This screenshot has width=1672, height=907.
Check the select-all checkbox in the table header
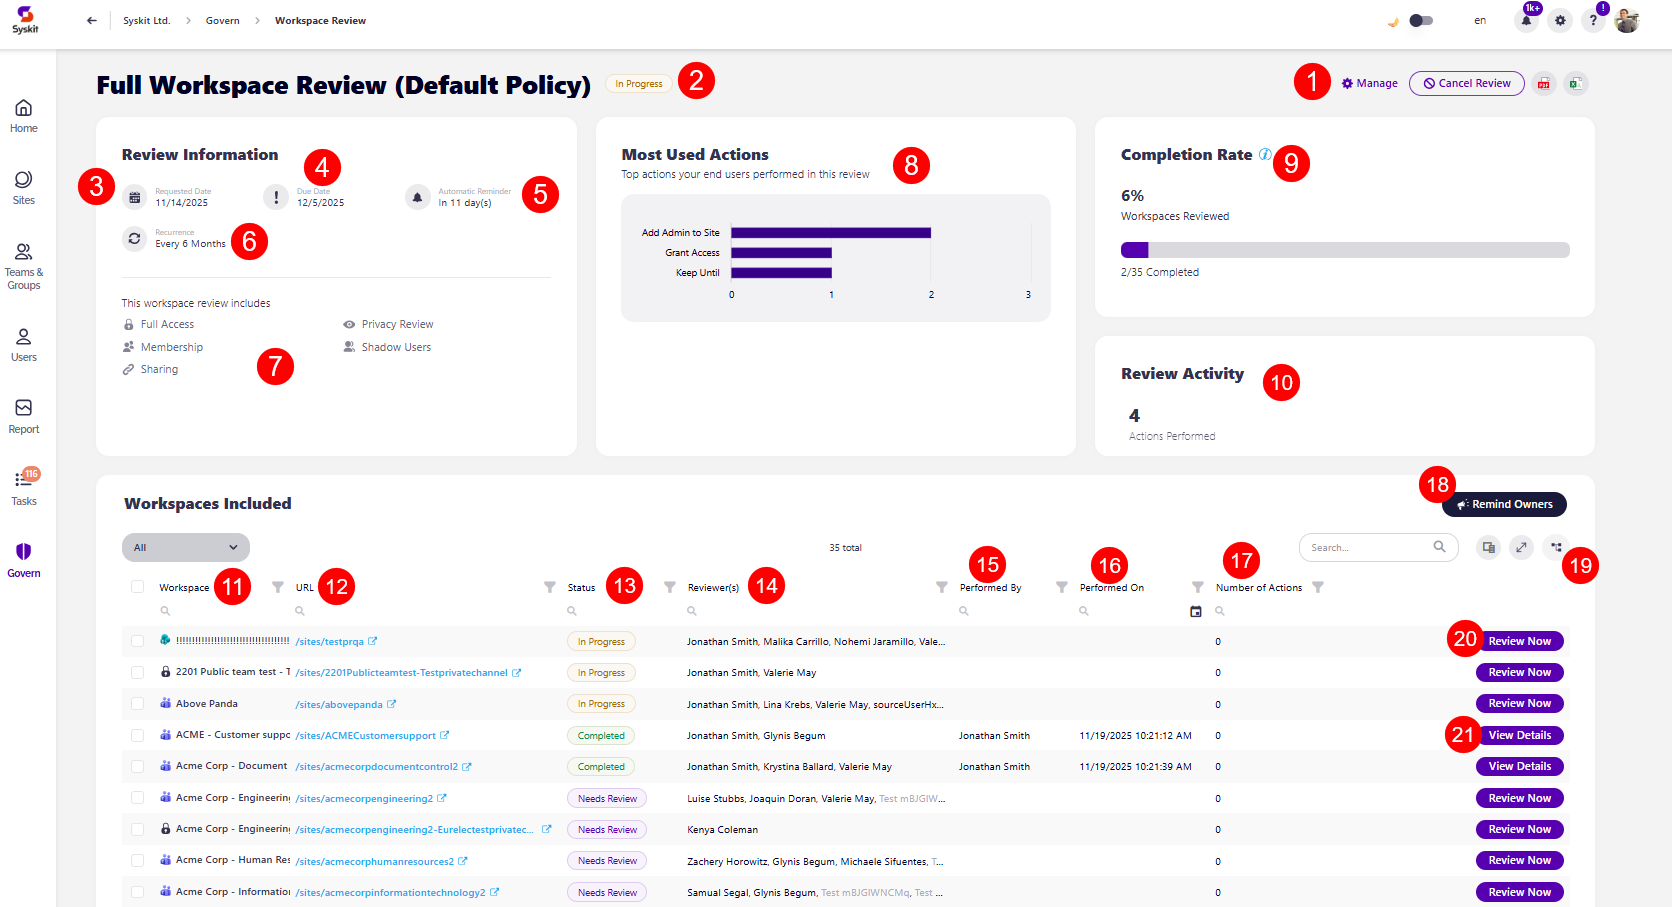[x=138, y=588]
